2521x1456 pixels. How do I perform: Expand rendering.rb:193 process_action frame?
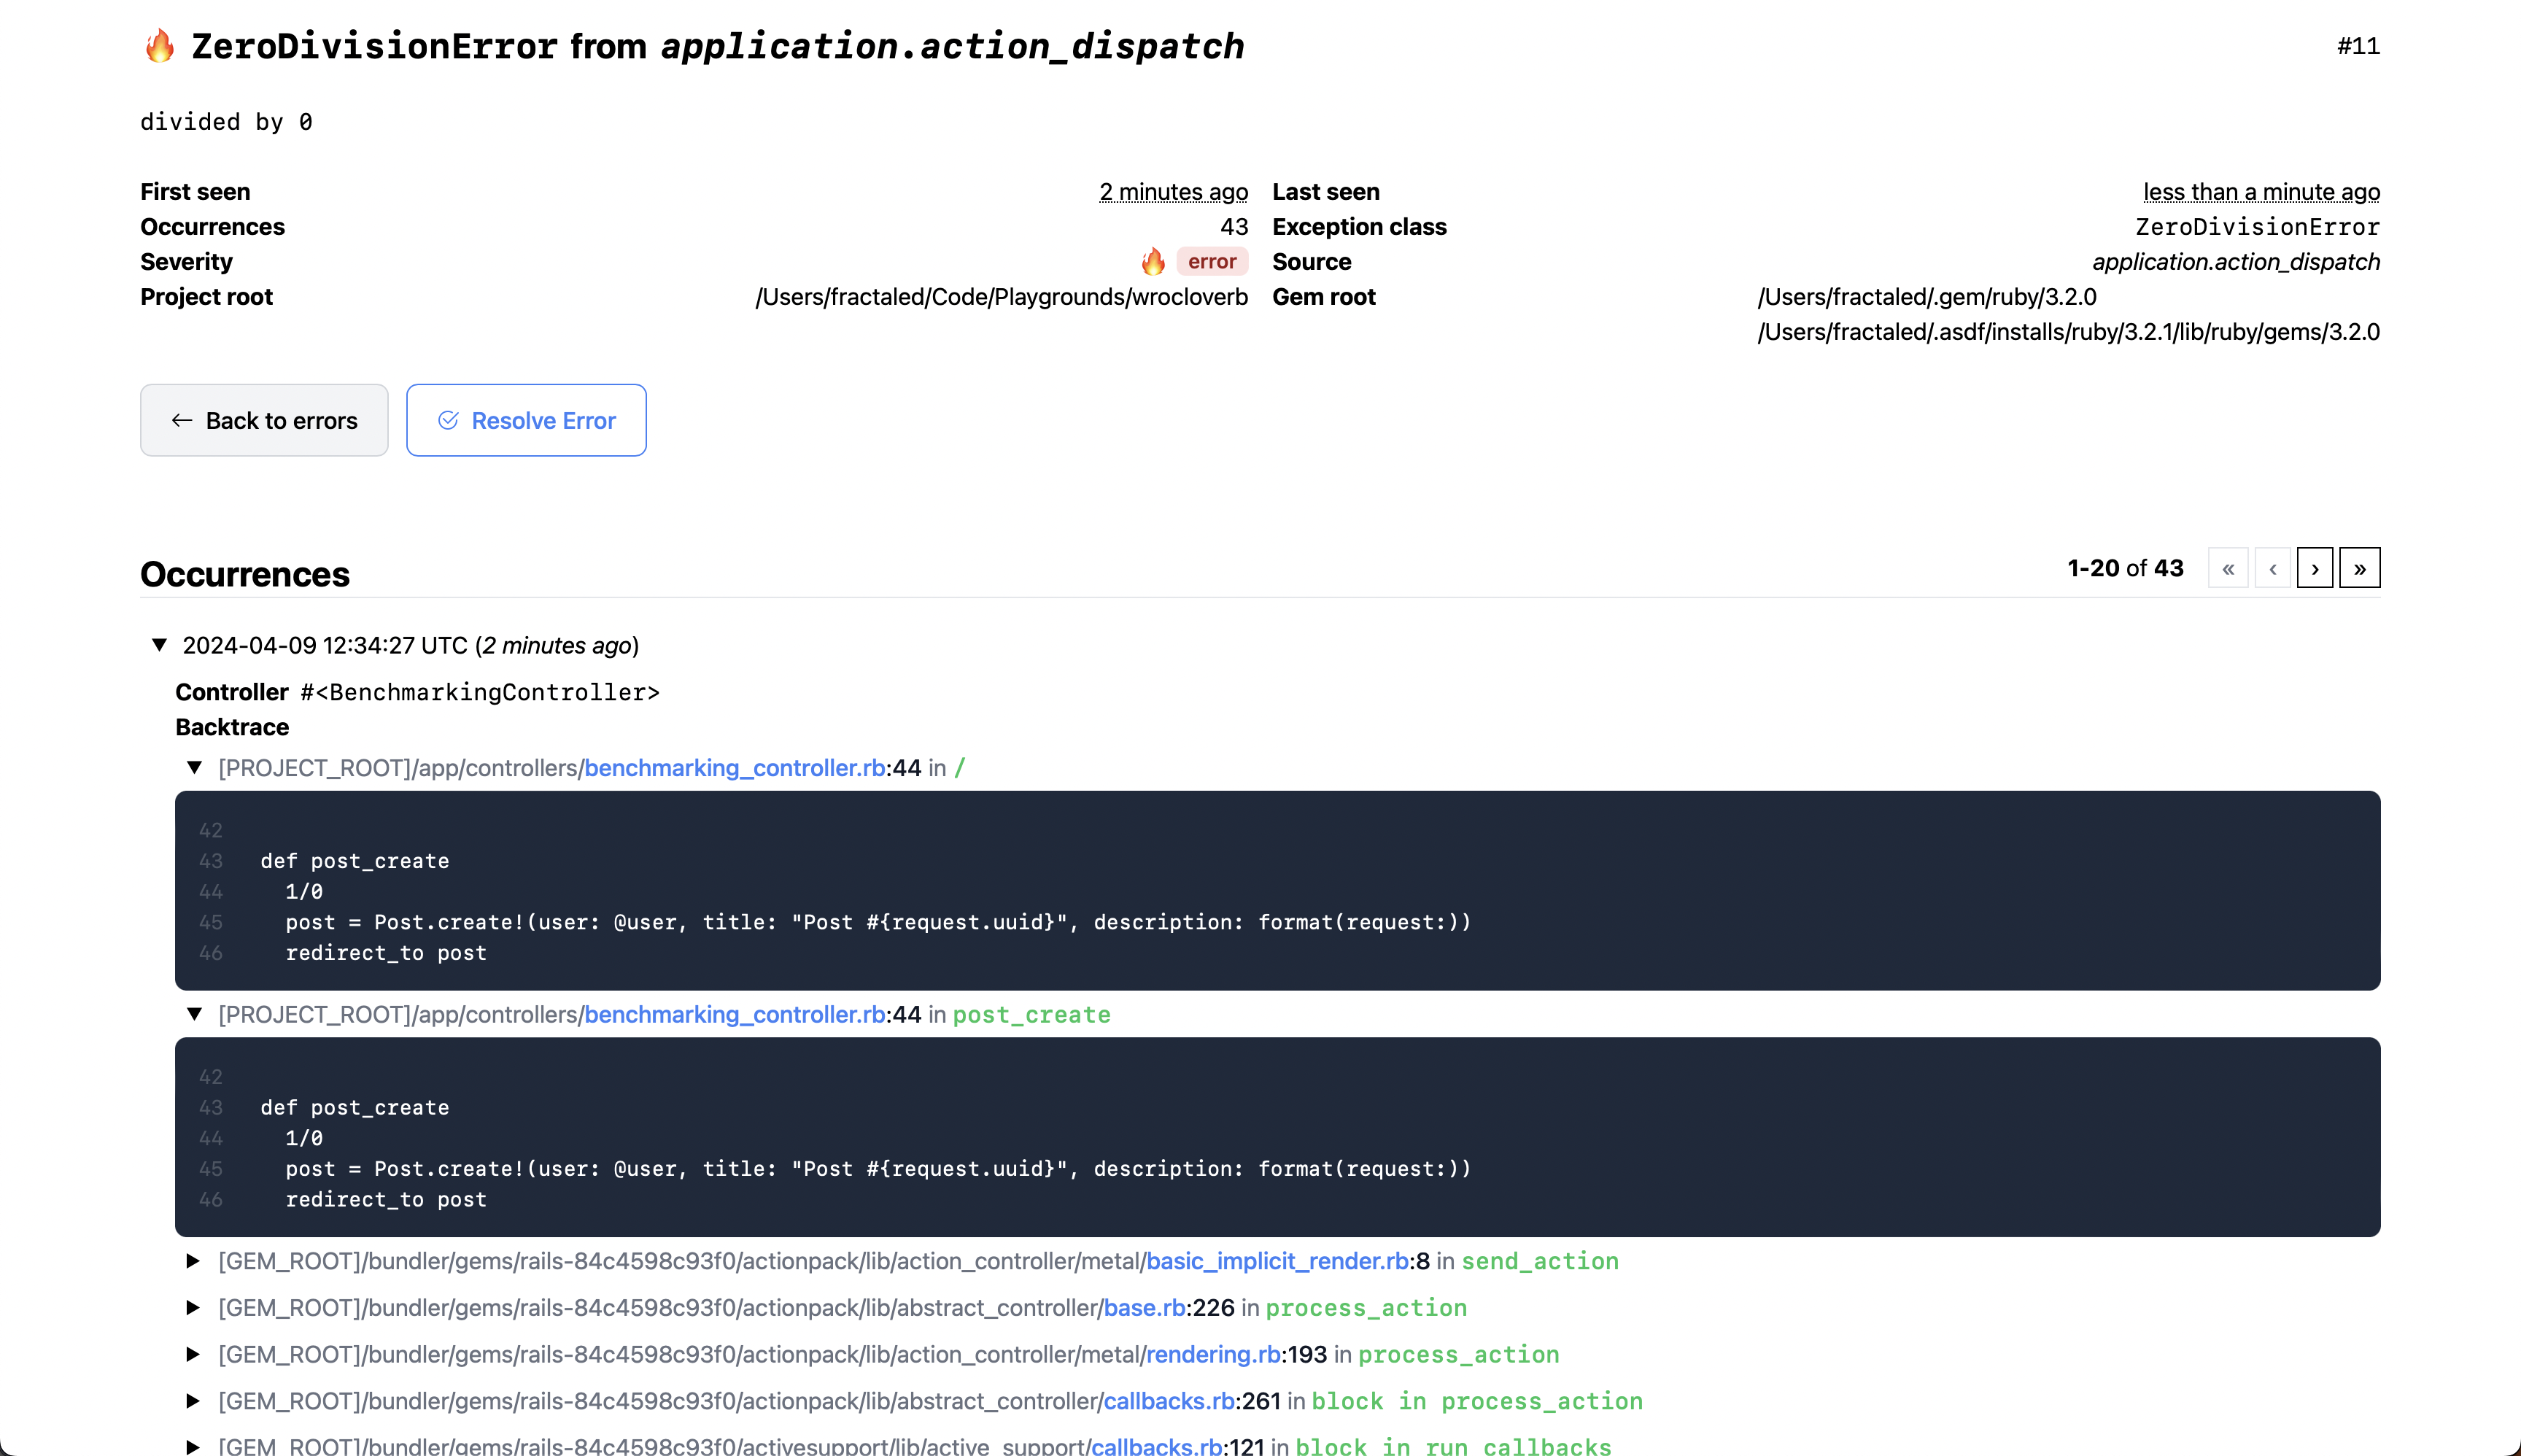point(194,1354)
